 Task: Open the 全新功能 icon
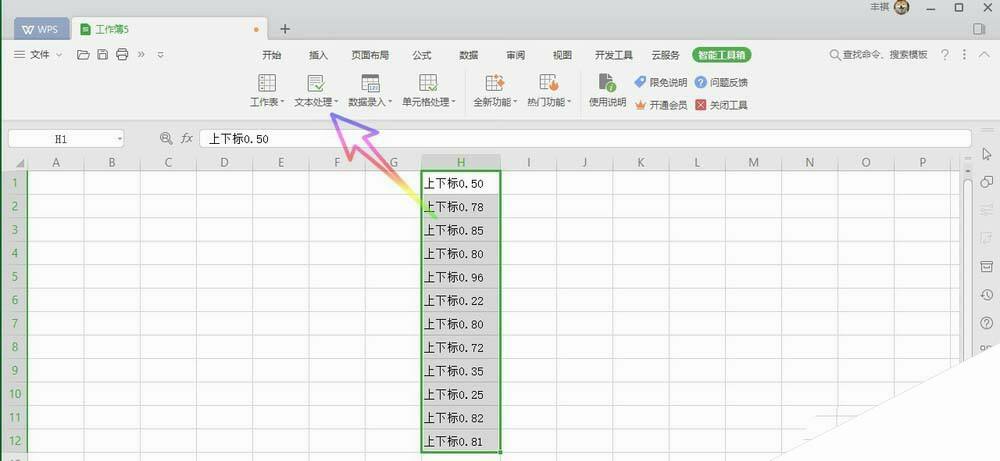coord(495,83)
